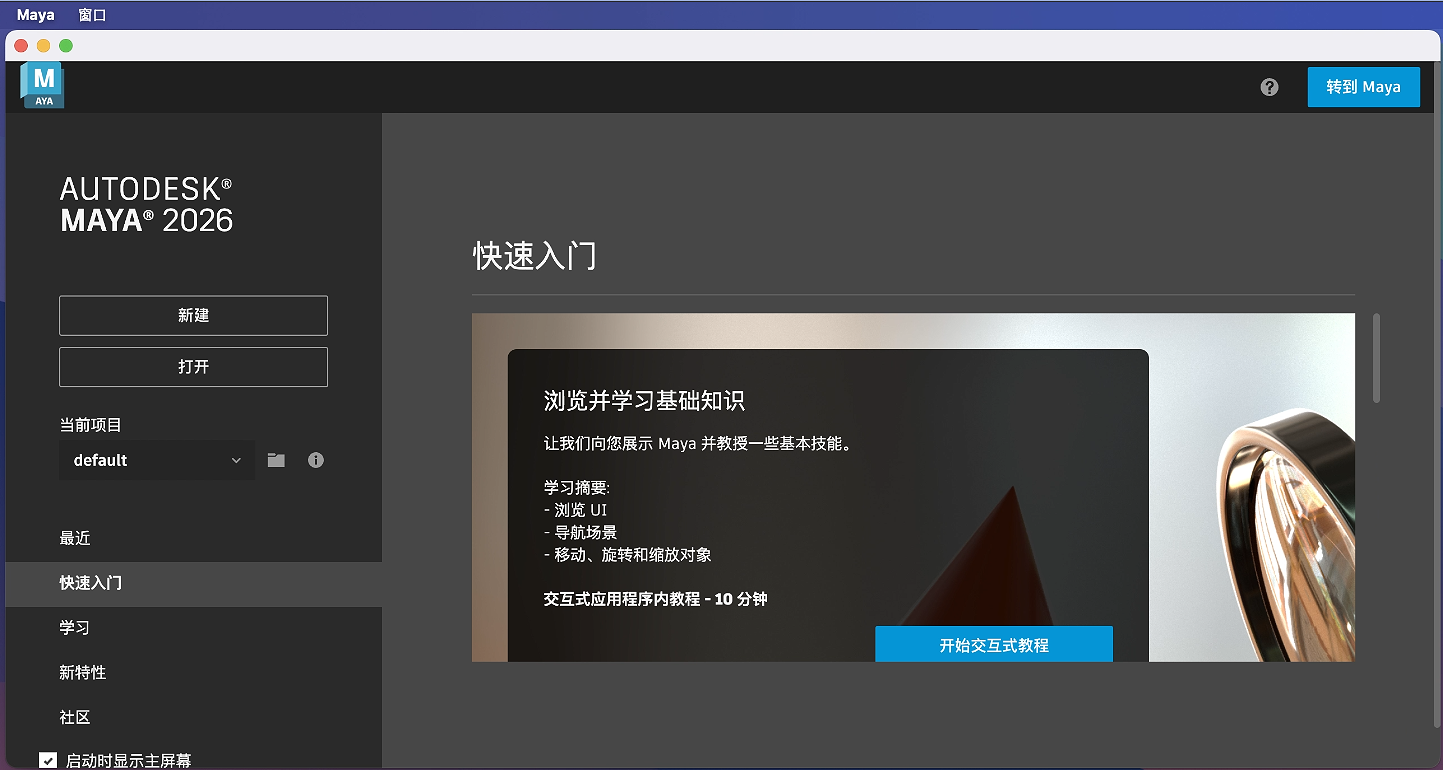Click the red close window button
Screen dimensions: 1443x770
pos(21,45)
